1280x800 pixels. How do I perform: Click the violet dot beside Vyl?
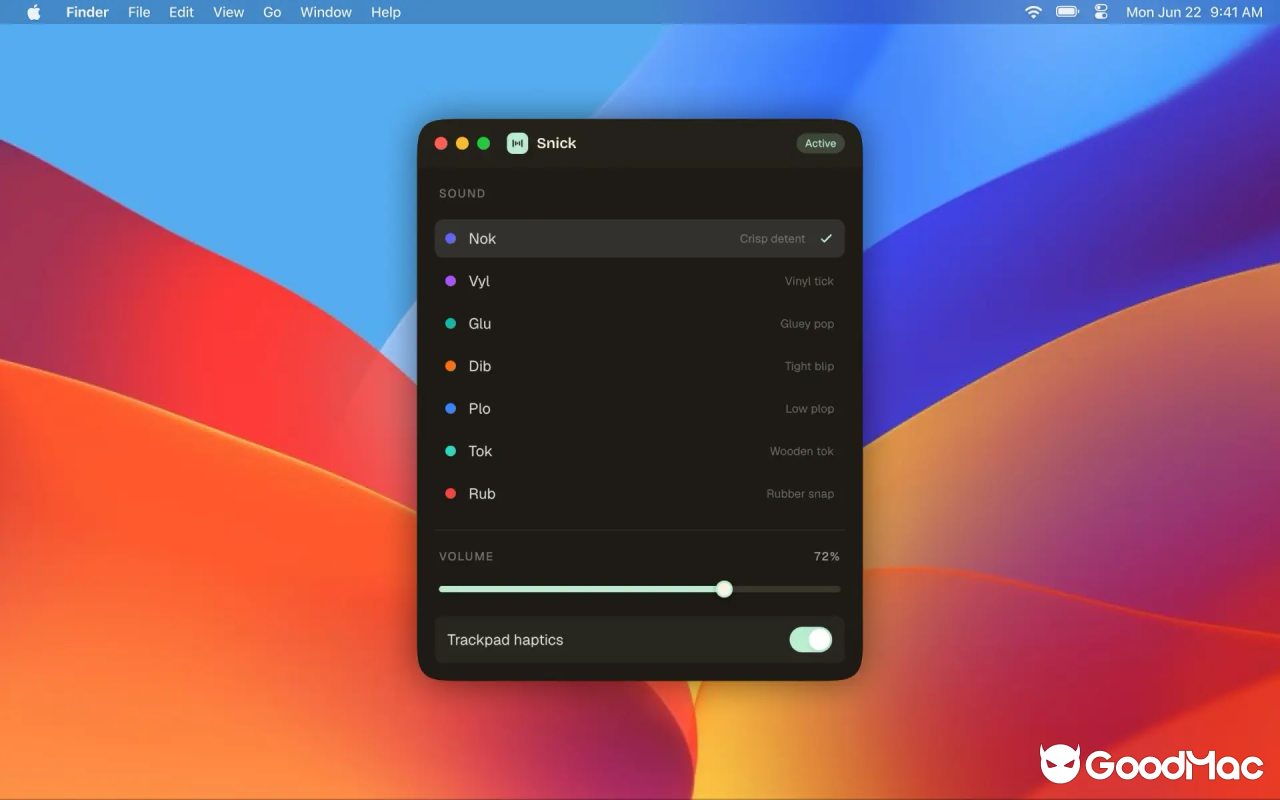451,281
